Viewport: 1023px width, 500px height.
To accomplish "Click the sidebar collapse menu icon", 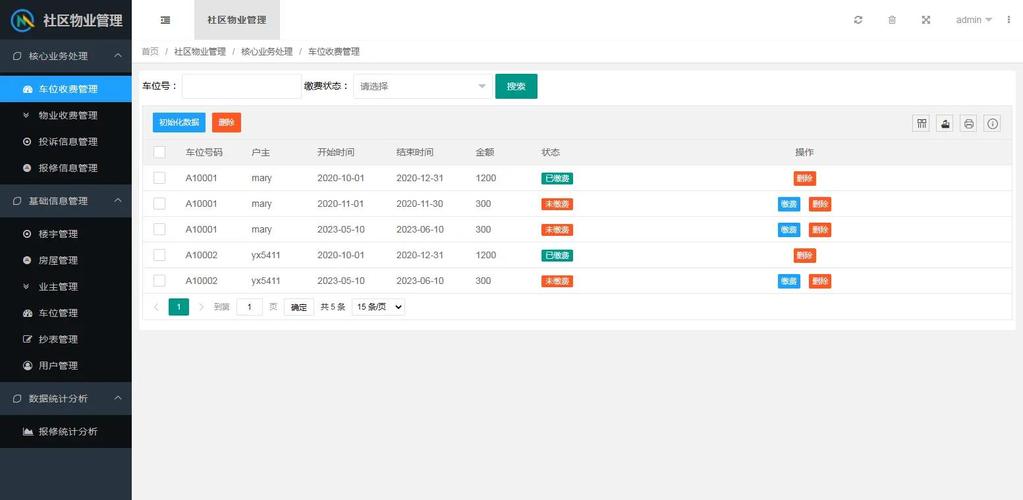I will 165,20.
